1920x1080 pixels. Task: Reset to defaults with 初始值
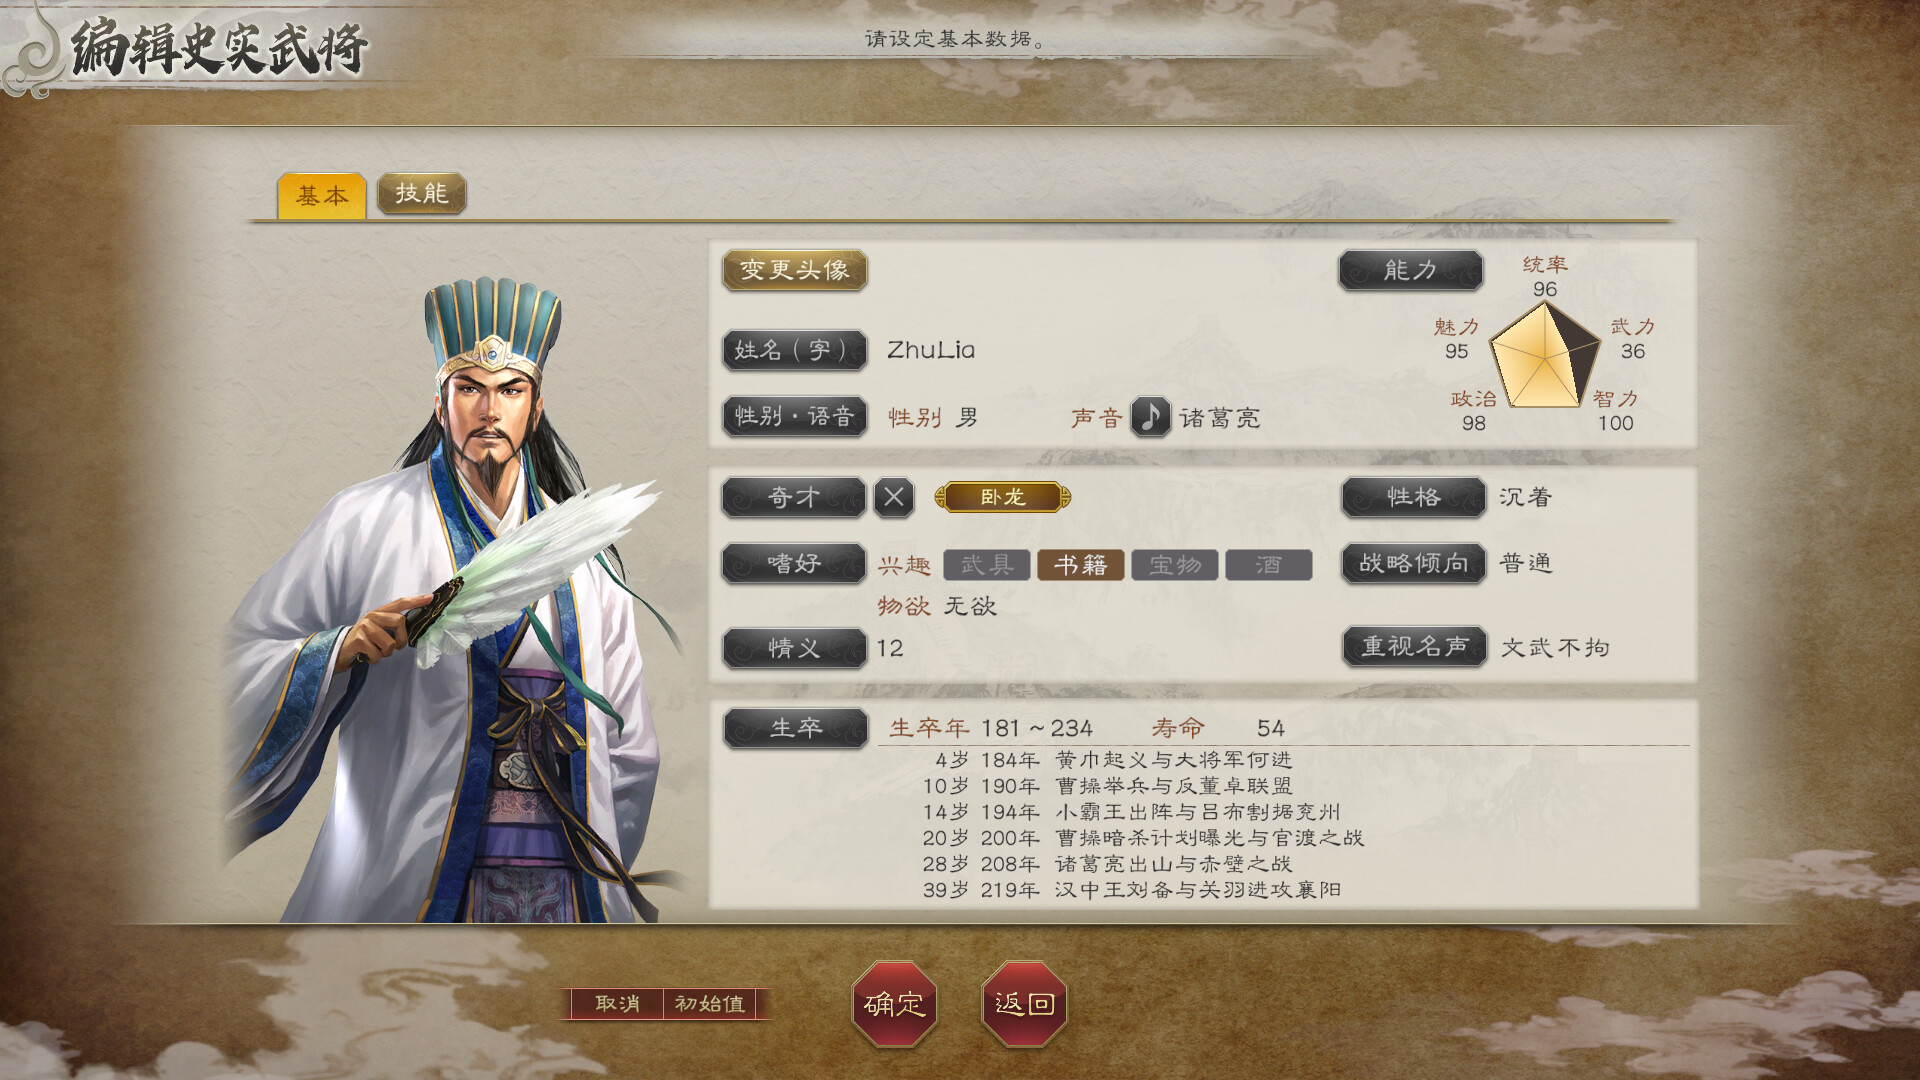(x=710, y=1003)
